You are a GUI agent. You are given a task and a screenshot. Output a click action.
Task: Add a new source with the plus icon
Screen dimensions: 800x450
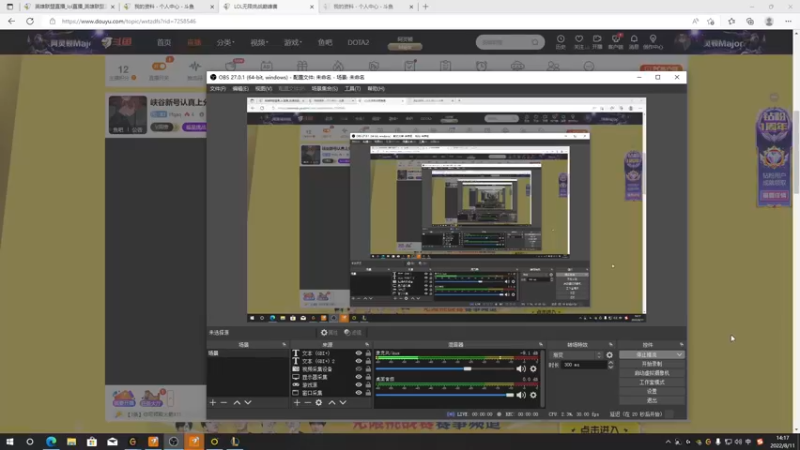pos(297,403)
